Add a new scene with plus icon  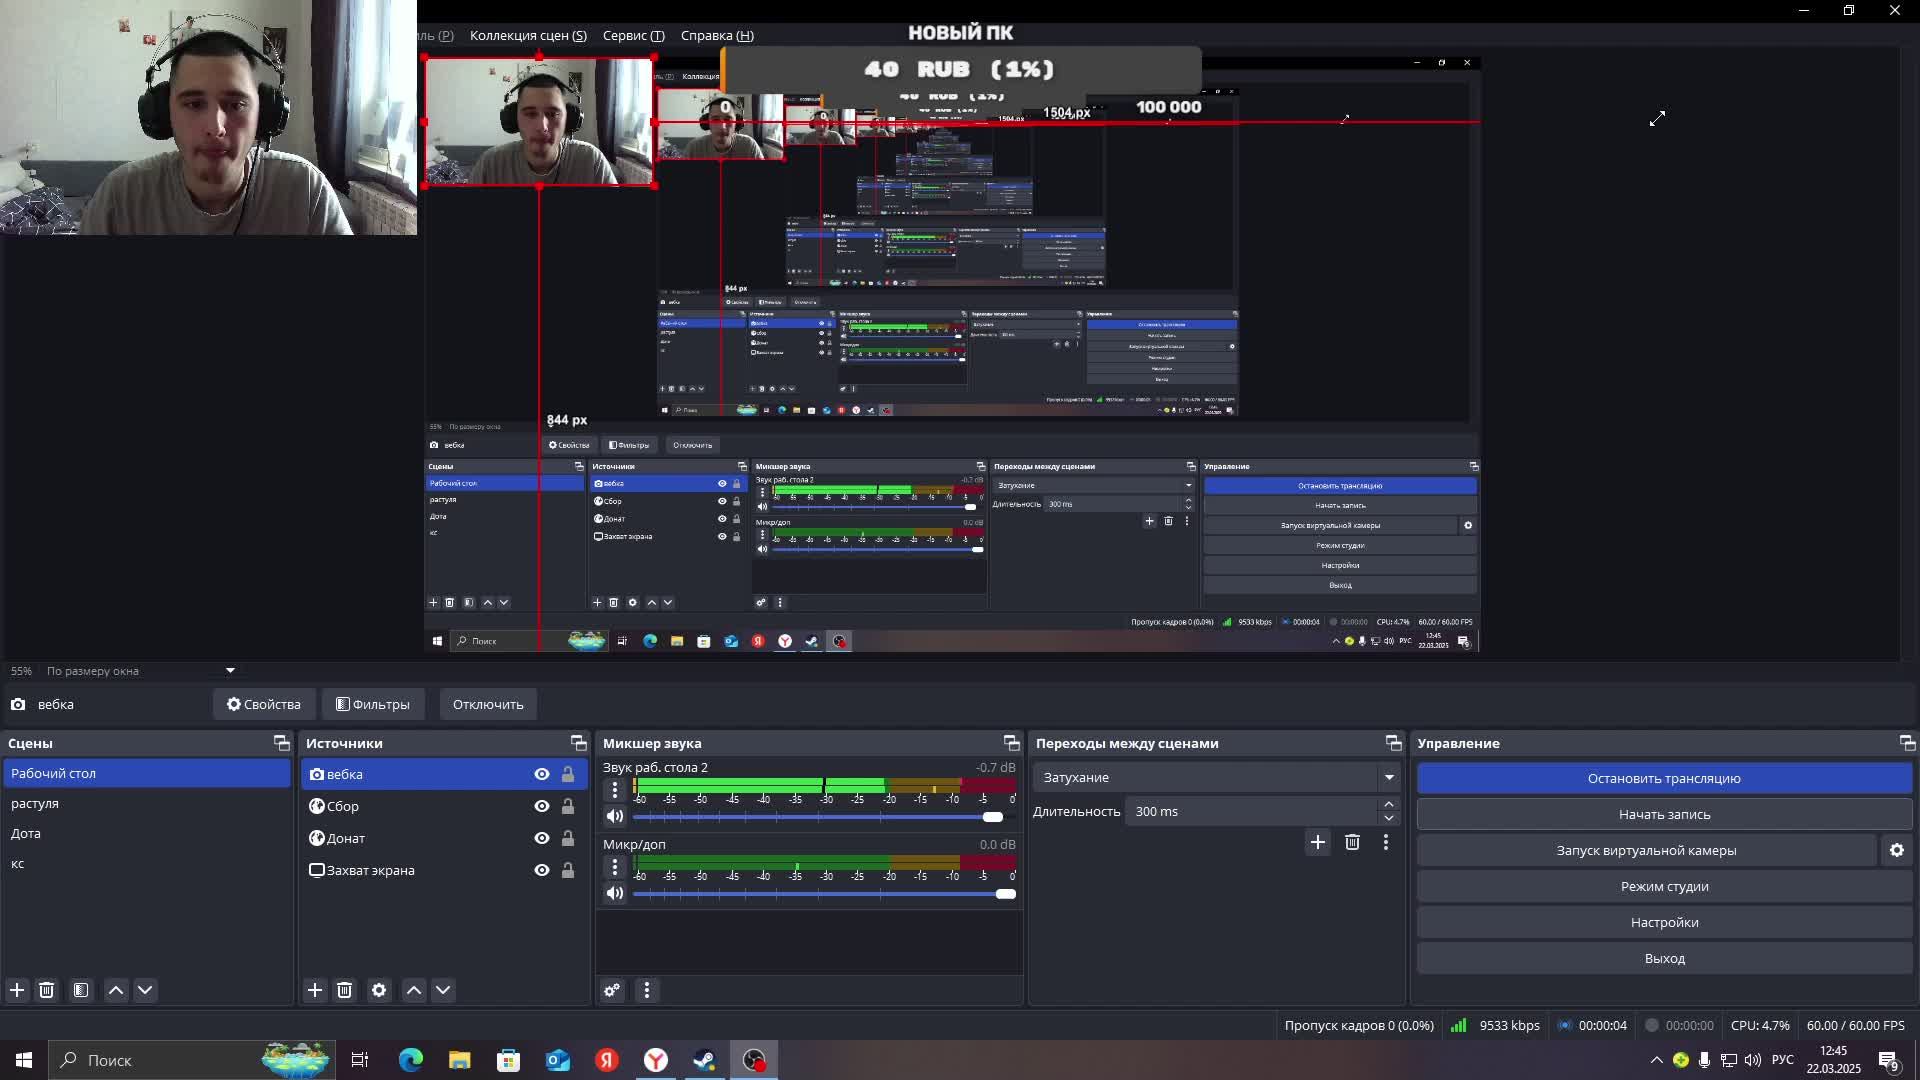point(17,990)
